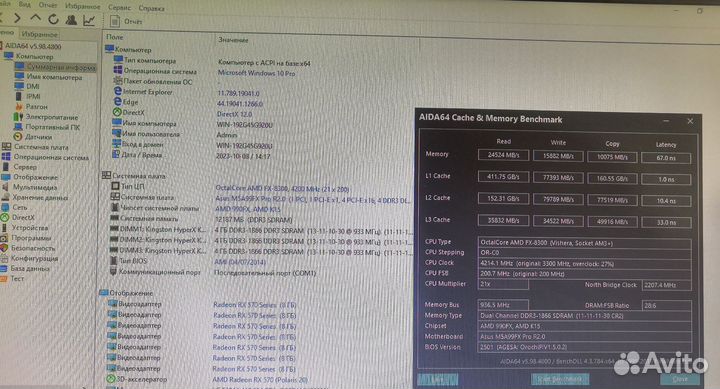Screen dimensions: 720x389
Task: Open Asus M5A99FX Pro R2.0 link in list
Action: pos(313,199)
